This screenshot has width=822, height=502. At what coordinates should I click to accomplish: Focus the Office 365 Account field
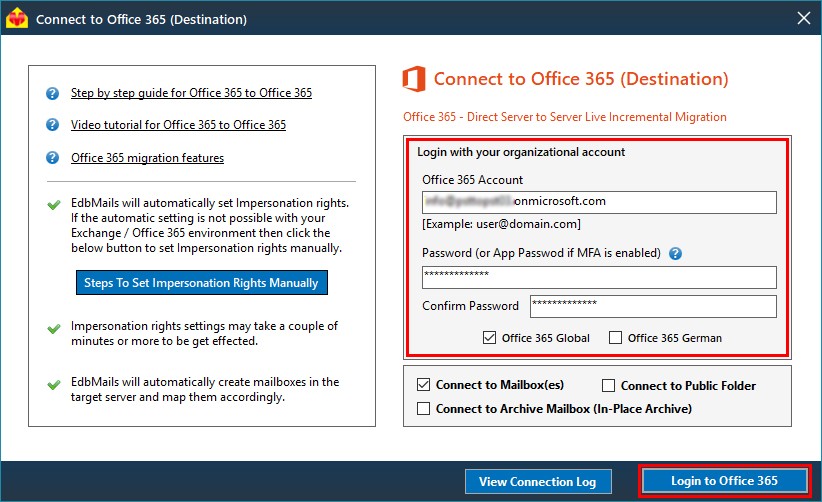(x=599, y=202)
